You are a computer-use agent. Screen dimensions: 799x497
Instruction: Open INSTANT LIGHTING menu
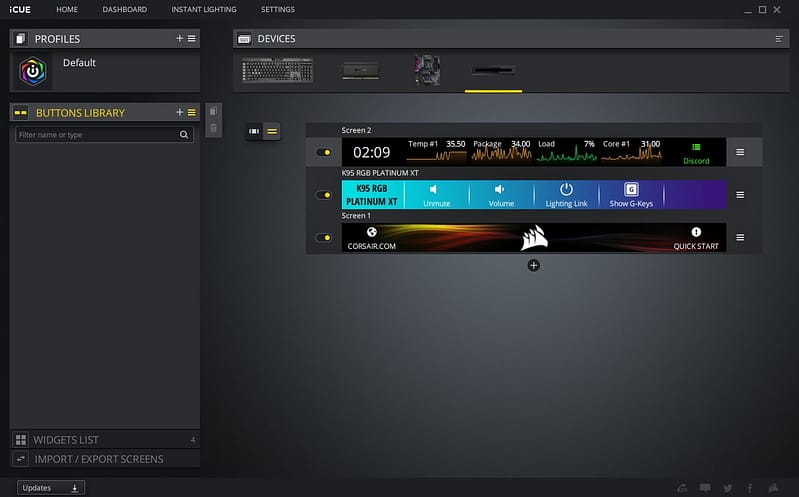point(204,9)
